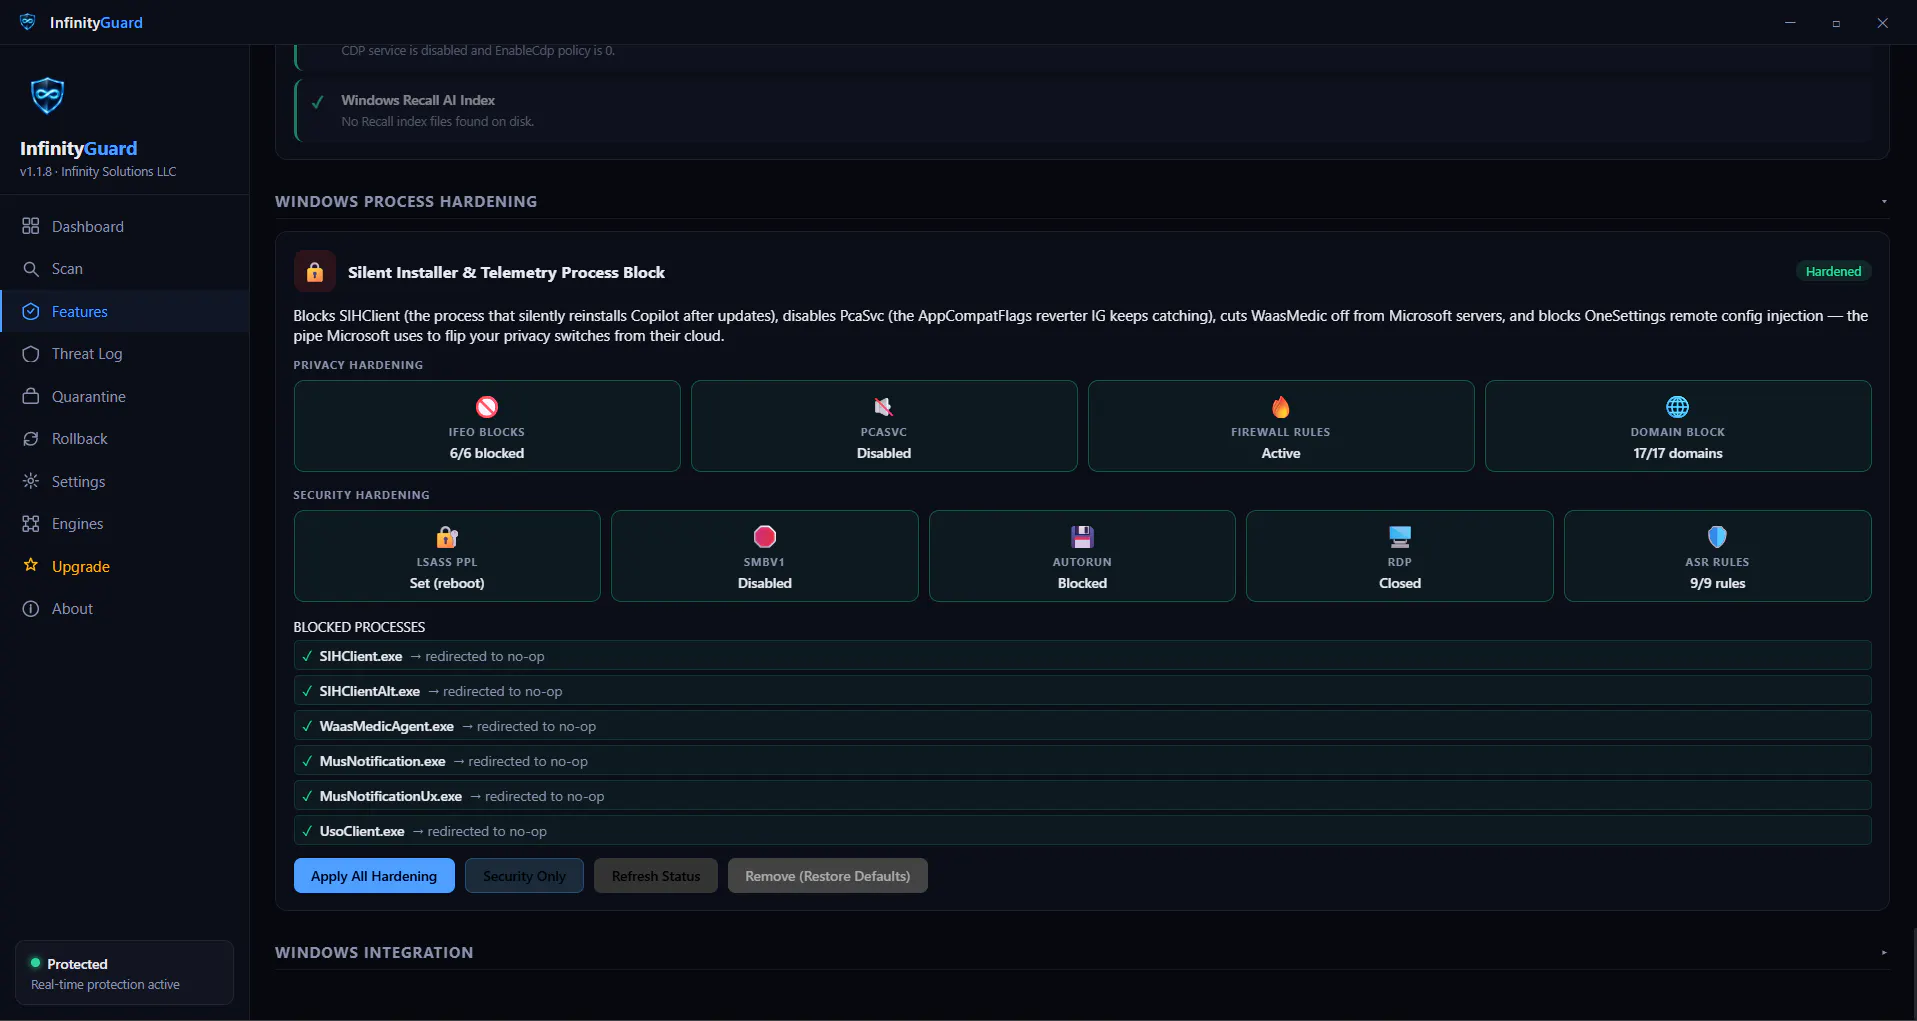1917x1021 pixels.
Task: Select the IFEO Blocks 6/6 blocked card
Action: tap(487, 426)
